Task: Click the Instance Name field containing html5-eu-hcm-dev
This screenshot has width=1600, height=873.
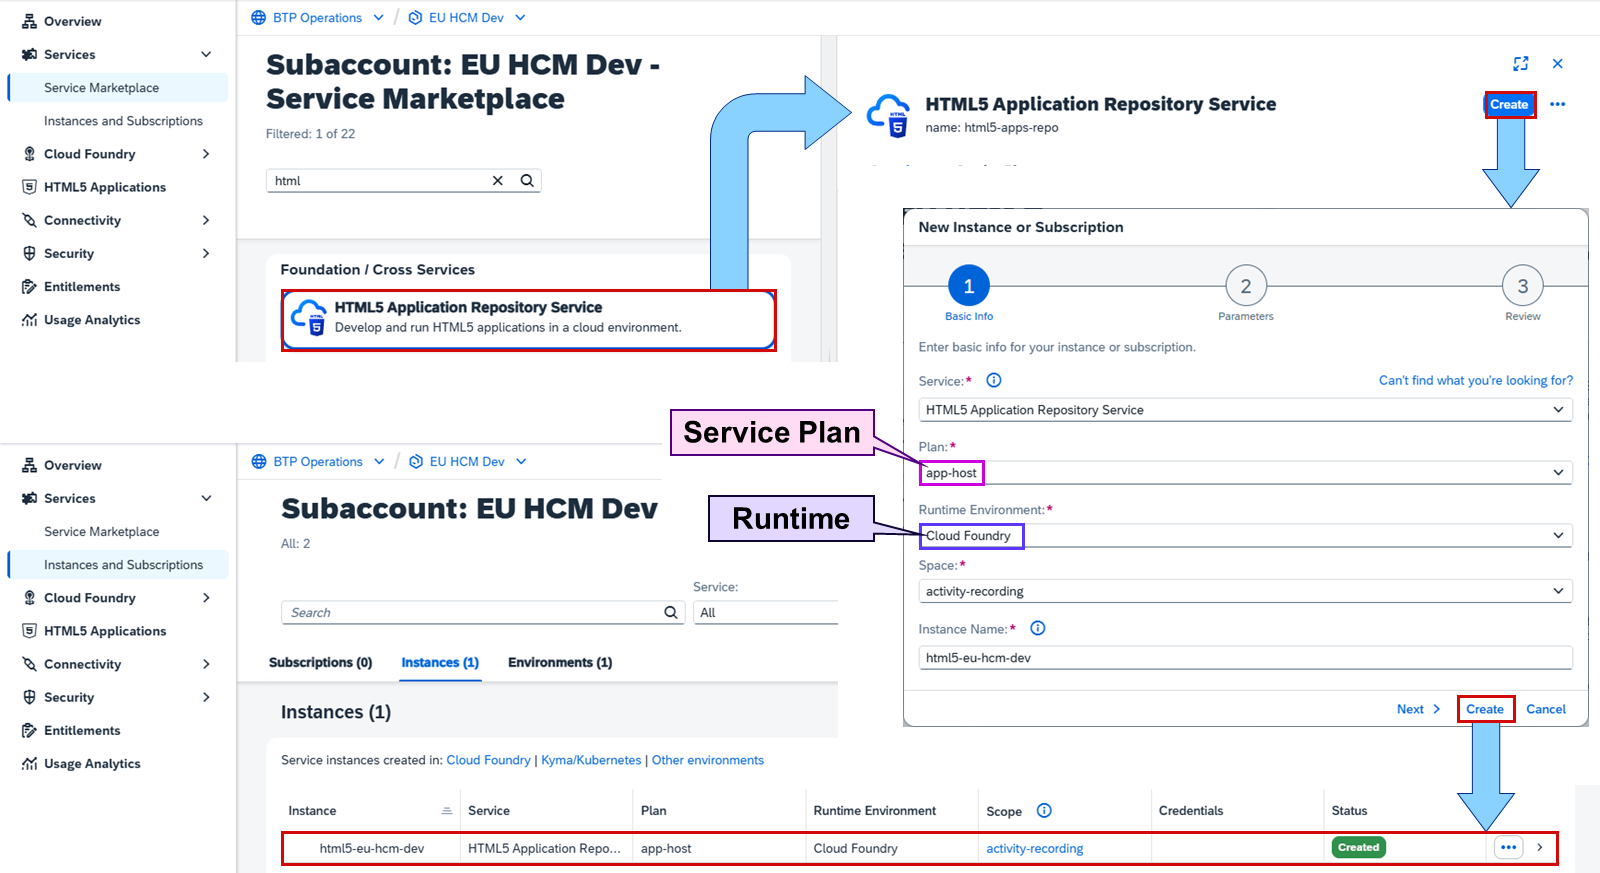Action: 1245,658
